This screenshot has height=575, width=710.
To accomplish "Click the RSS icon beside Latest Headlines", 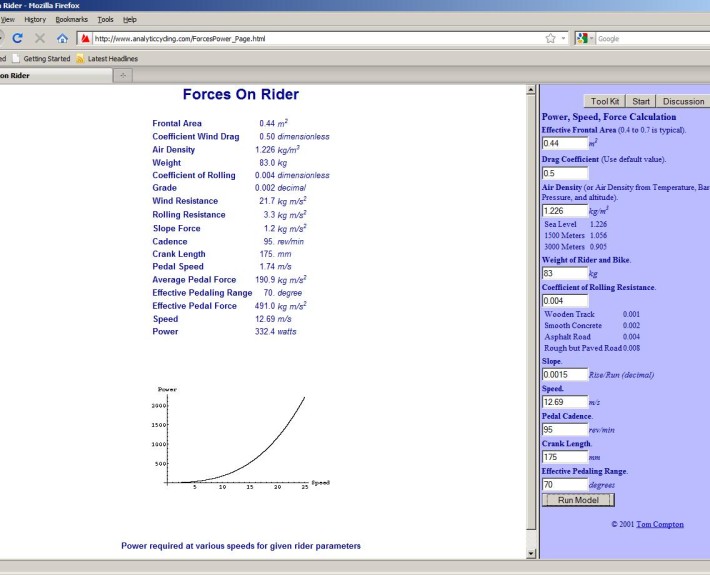I will tap(80, 58).
